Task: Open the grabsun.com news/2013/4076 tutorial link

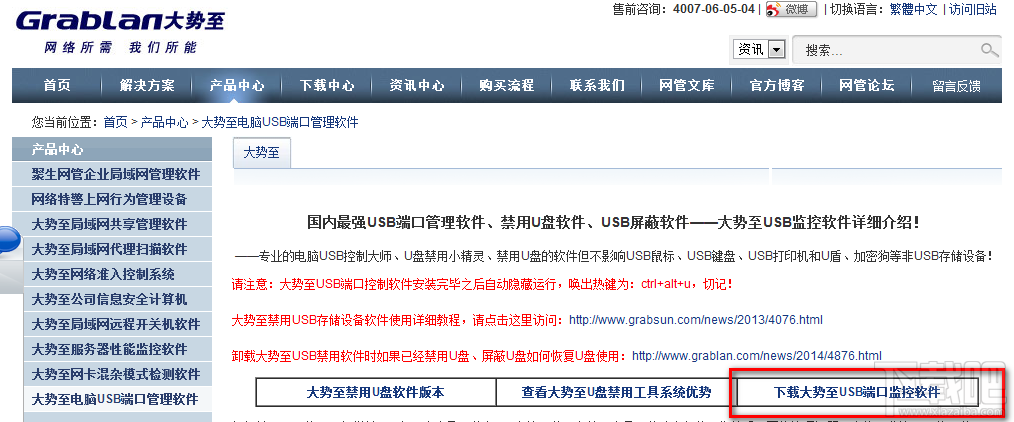Action: click(x=696, y=320)
